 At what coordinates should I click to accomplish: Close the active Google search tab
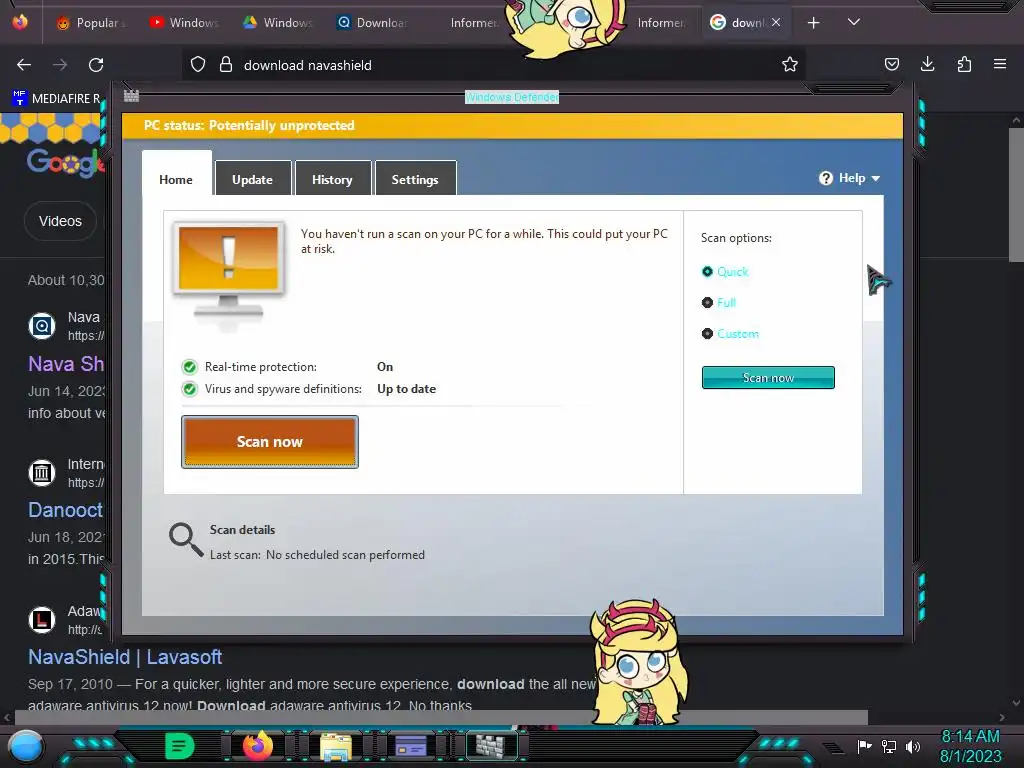(776, 22)
